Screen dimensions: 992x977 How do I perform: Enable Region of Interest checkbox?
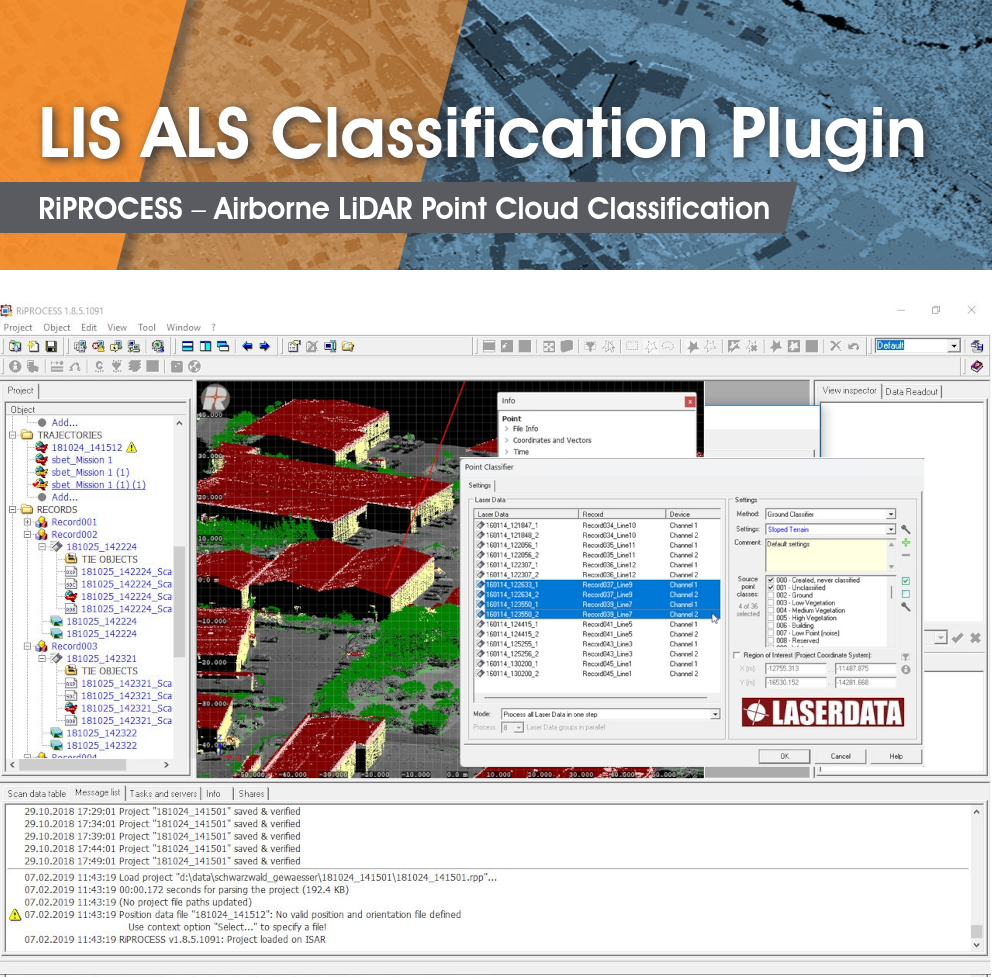point(736,656)
